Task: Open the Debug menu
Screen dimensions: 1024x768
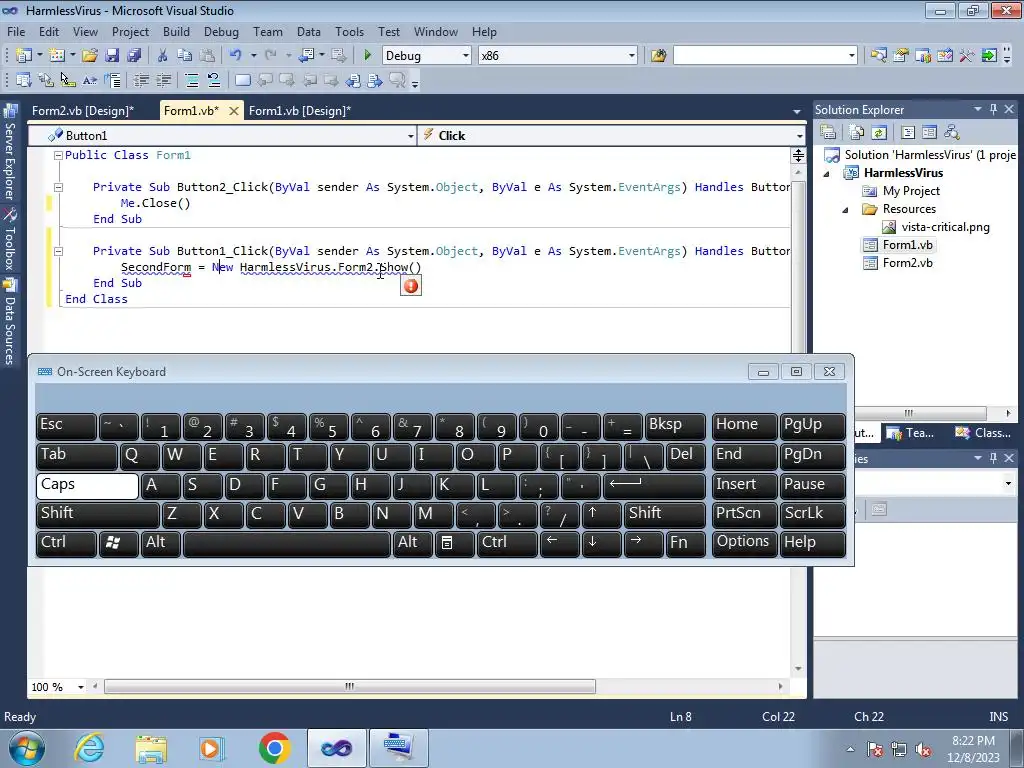Action: [221, 31]
